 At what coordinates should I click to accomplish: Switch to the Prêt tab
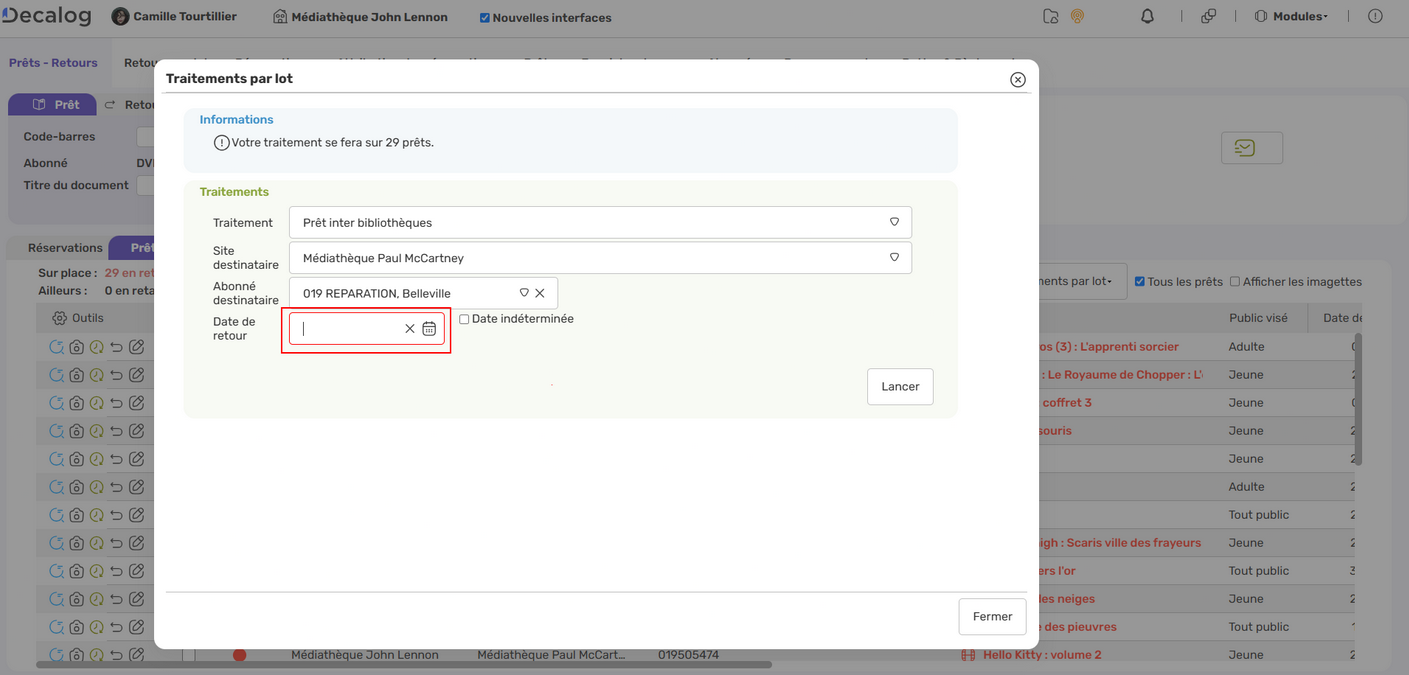pyautogui.click(x=52, y=103)
